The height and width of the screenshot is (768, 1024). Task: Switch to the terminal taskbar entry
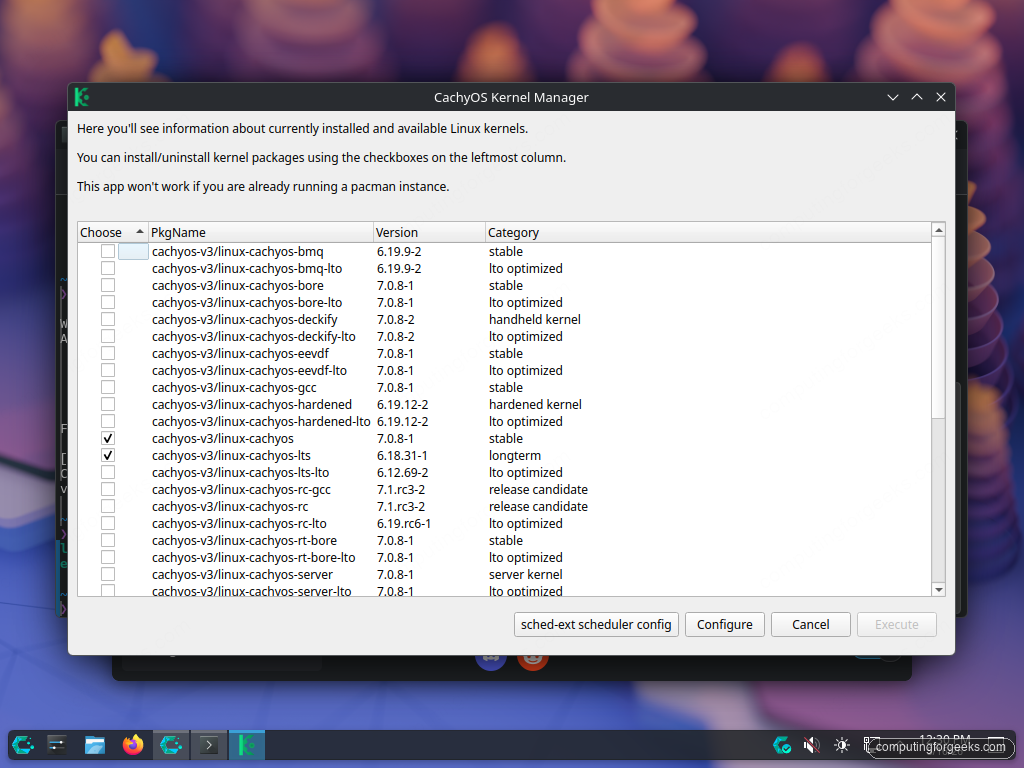point(209,745)
